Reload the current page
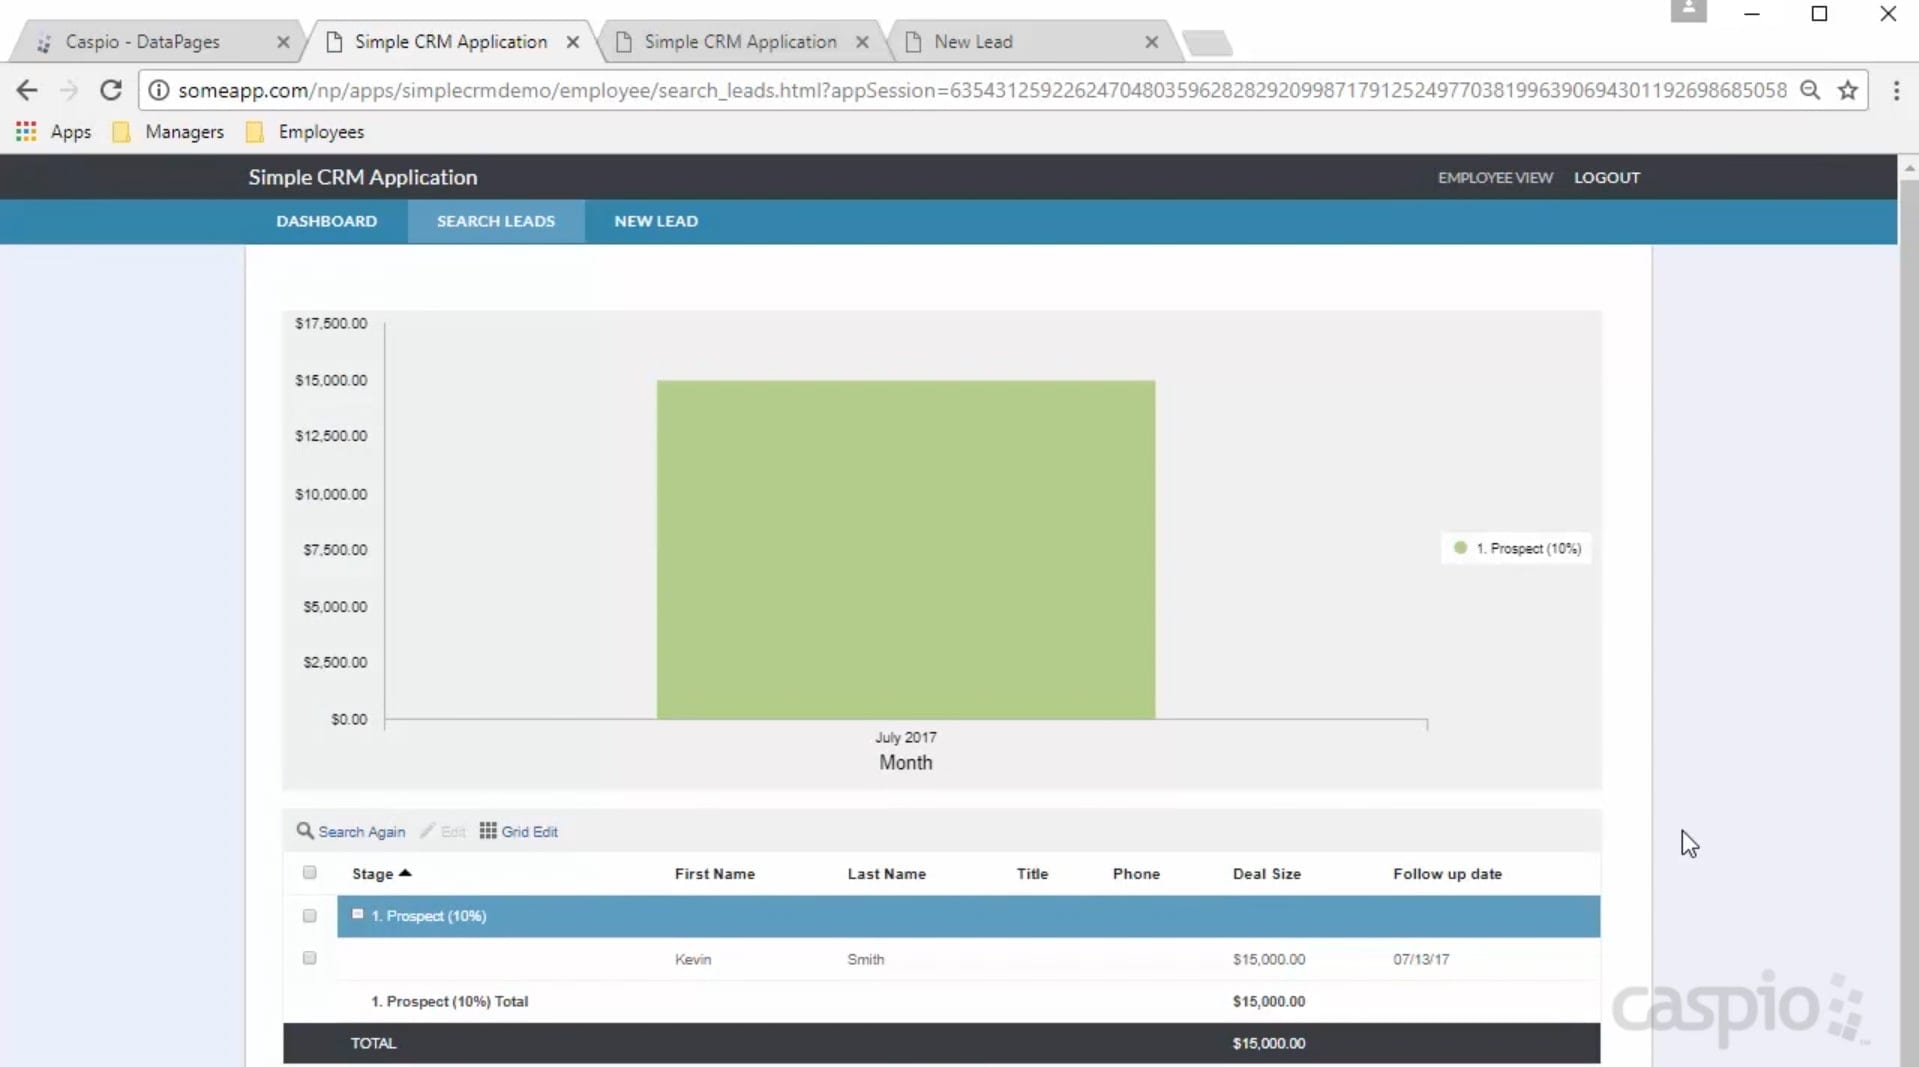The width and height of the screenshot is (1919, 1067). coord(111,90)
